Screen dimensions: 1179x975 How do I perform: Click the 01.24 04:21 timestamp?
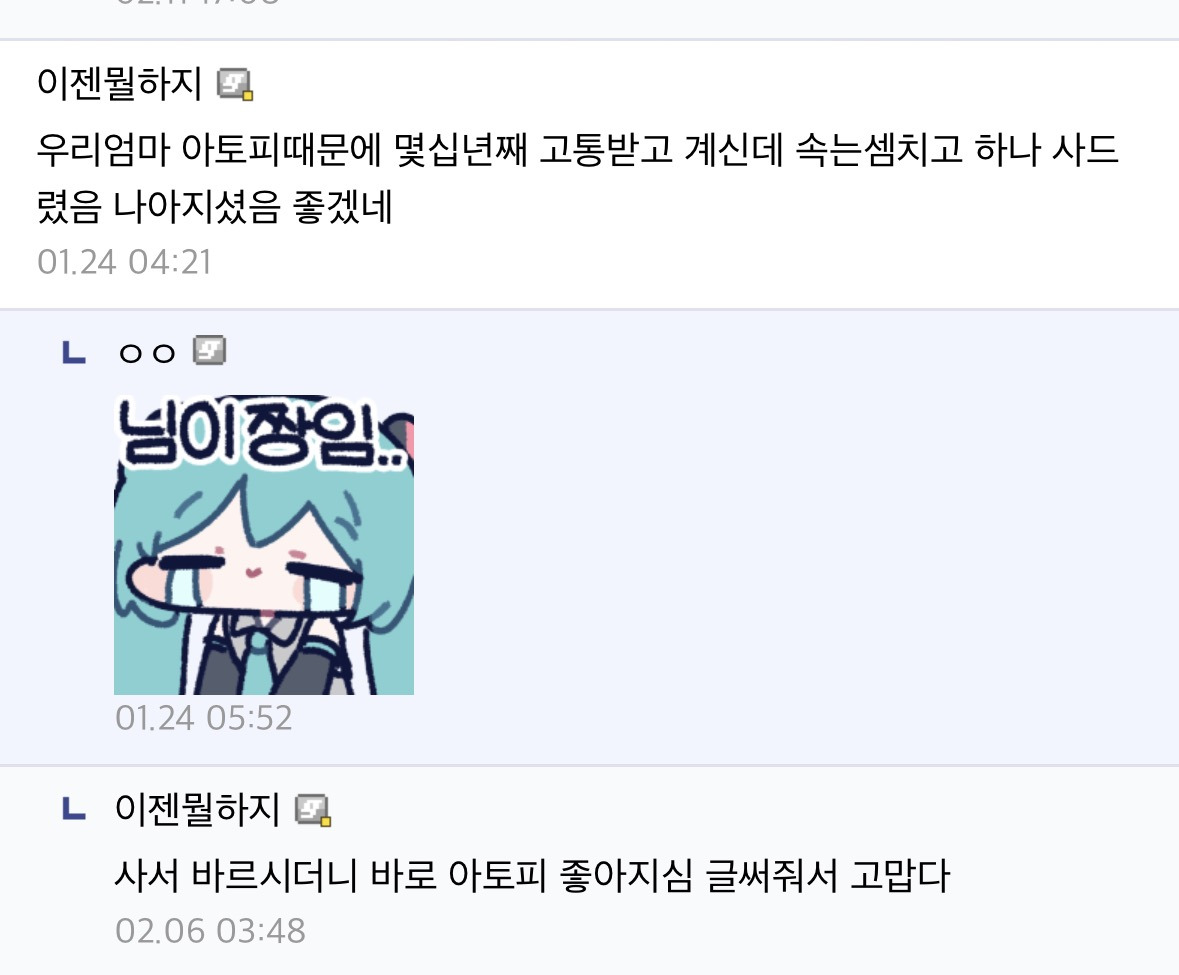[x=124, y=262]
